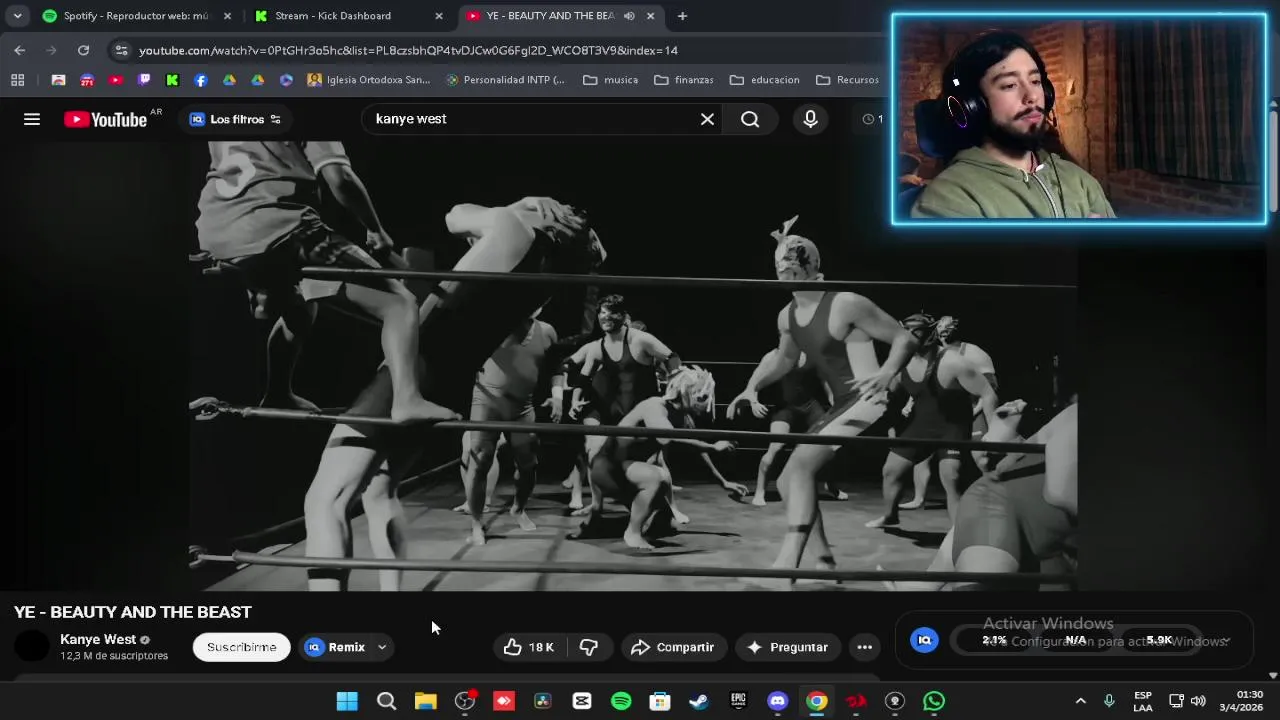Open a new browser tab
1280x720 pixels.
pos(682,16)
